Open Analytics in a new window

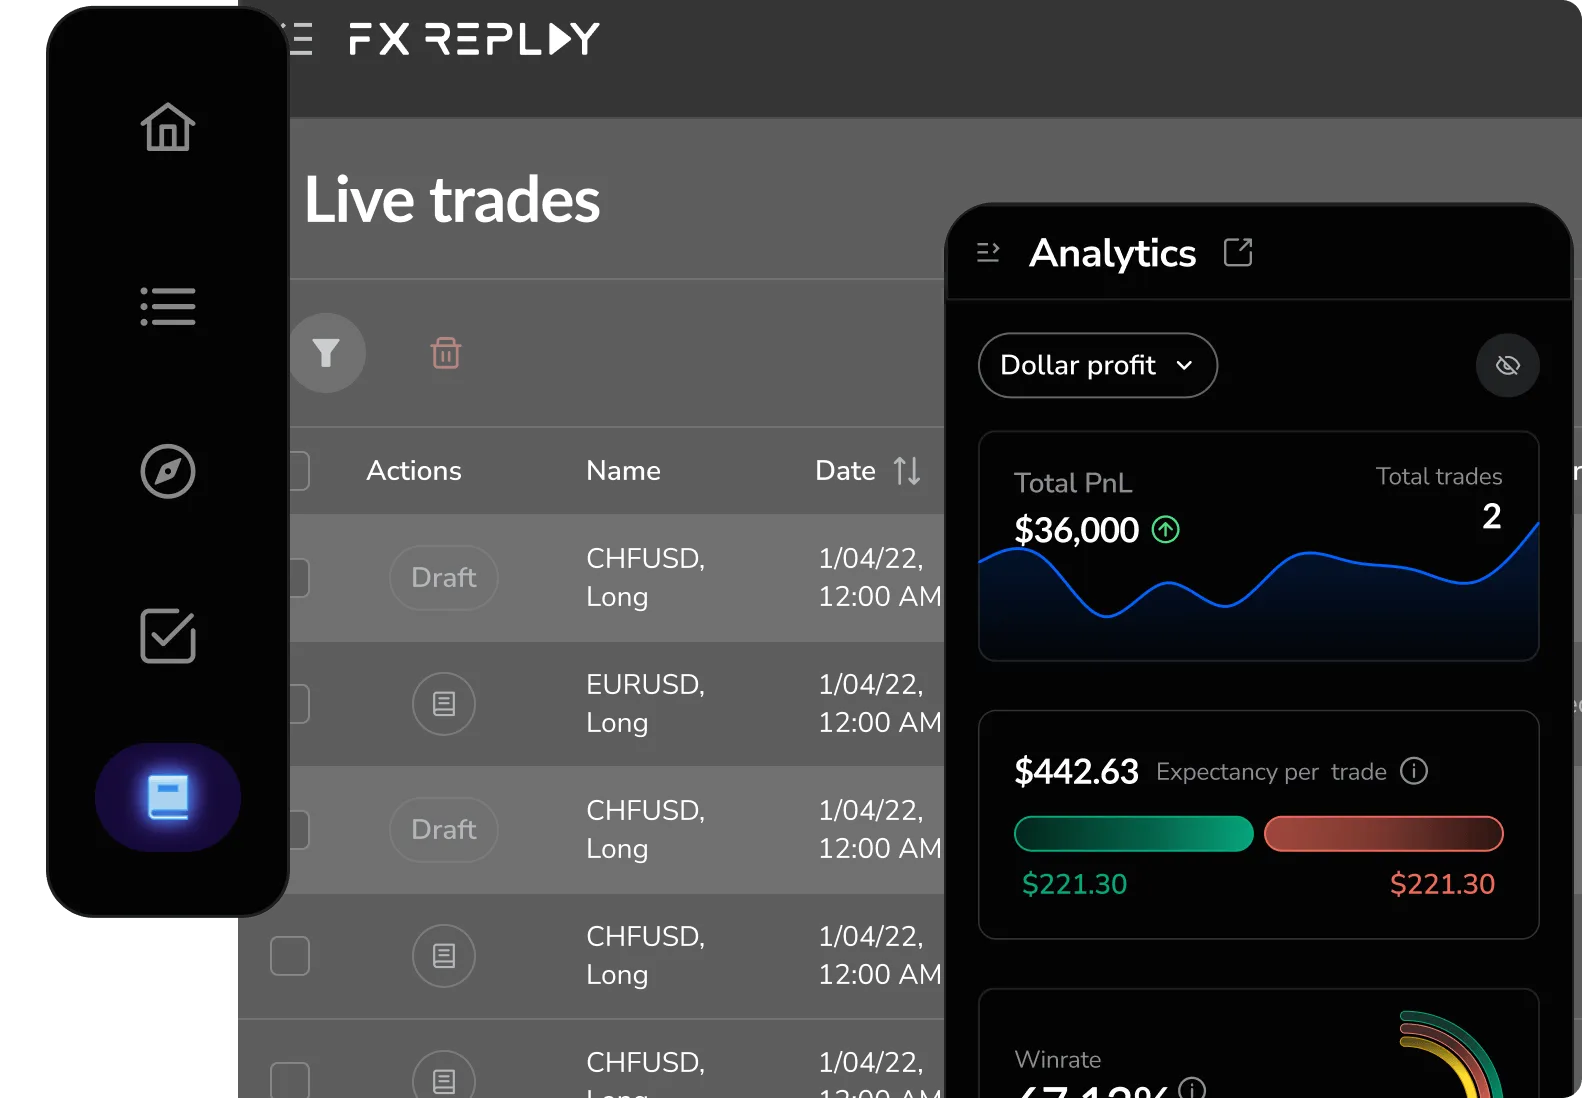(1237, 252)
